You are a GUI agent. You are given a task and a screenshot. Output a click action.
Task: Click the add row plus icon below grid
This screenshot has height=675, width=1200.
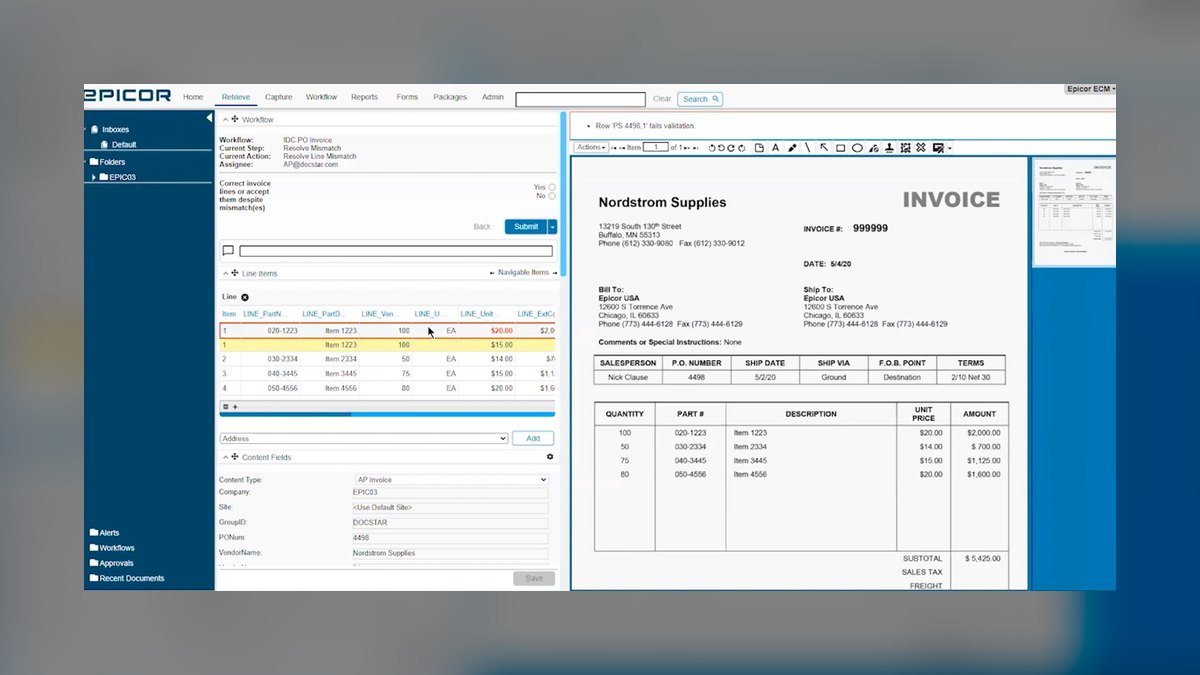tap(235, 407)
